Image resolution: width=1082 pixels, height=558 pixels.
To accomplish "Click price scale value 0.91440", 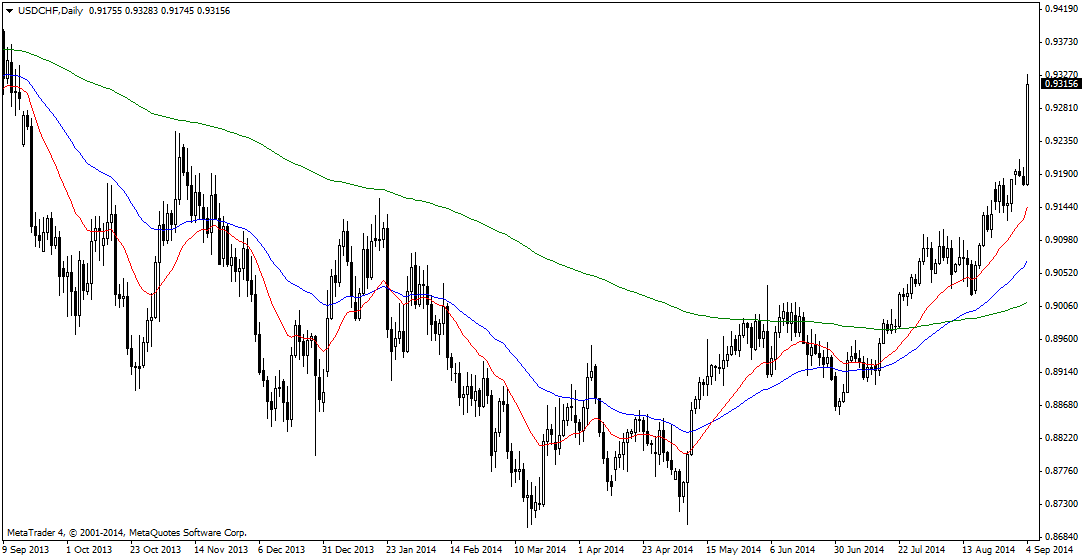I will point(1062,206).
